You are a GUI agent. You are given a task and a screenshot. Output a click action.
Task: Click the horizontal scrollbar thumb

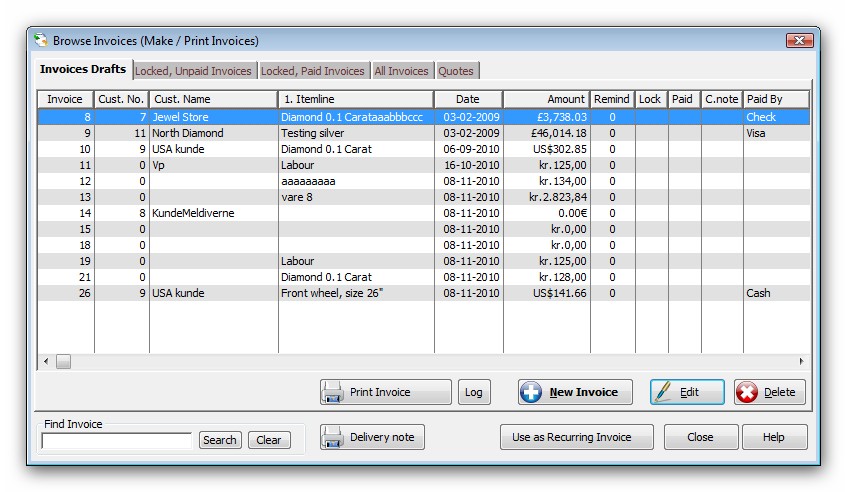pos(64,361)
